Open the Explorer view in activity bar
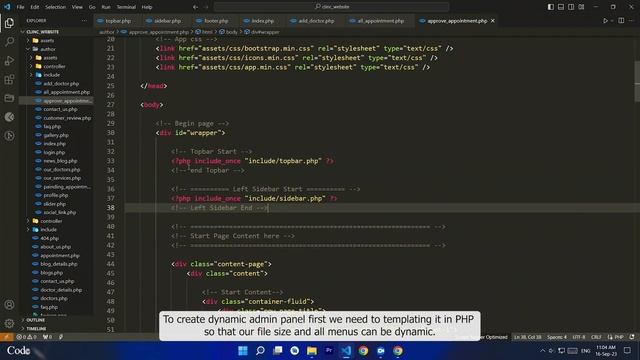 point(9,23)
